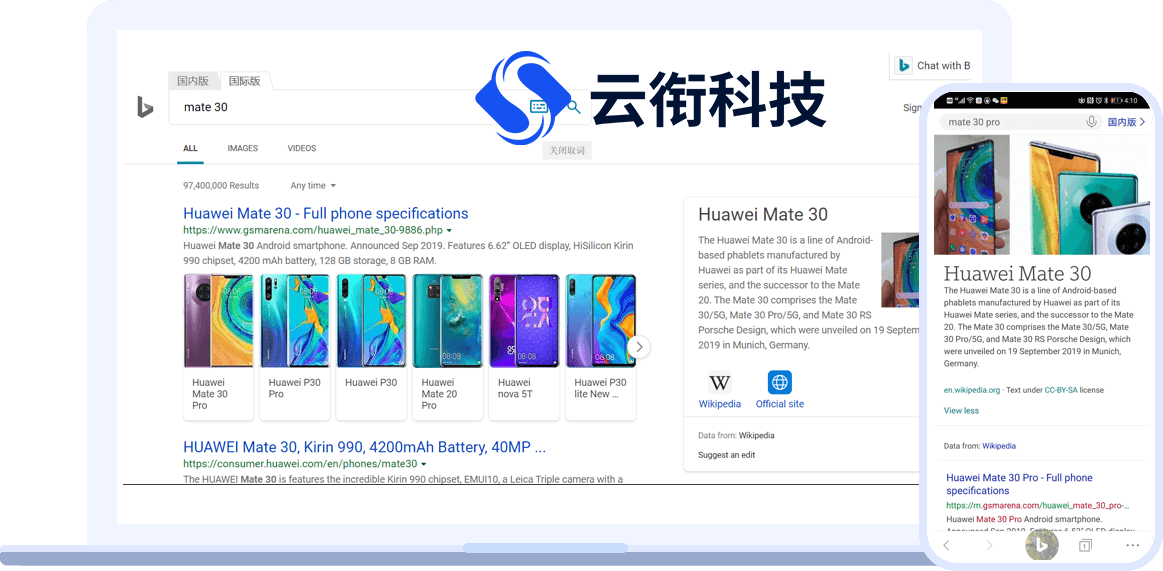Open the Wikipedia icon in Huawei Mate 30 panel
1163x571 pixels.
[719, 383]
